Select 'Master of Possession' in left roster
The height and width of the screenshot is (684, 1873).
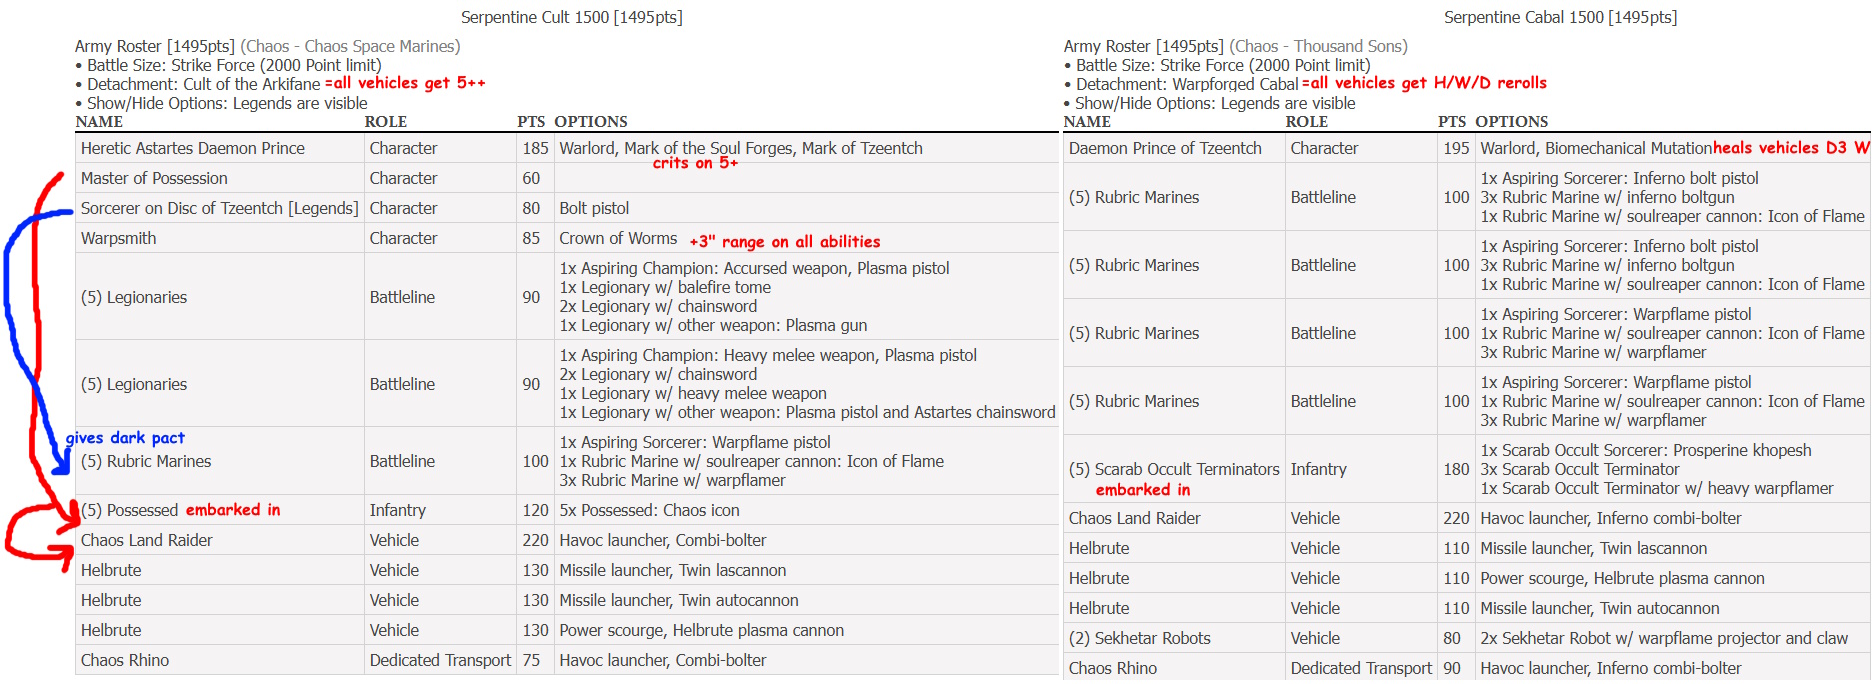(x=154, y=178)
